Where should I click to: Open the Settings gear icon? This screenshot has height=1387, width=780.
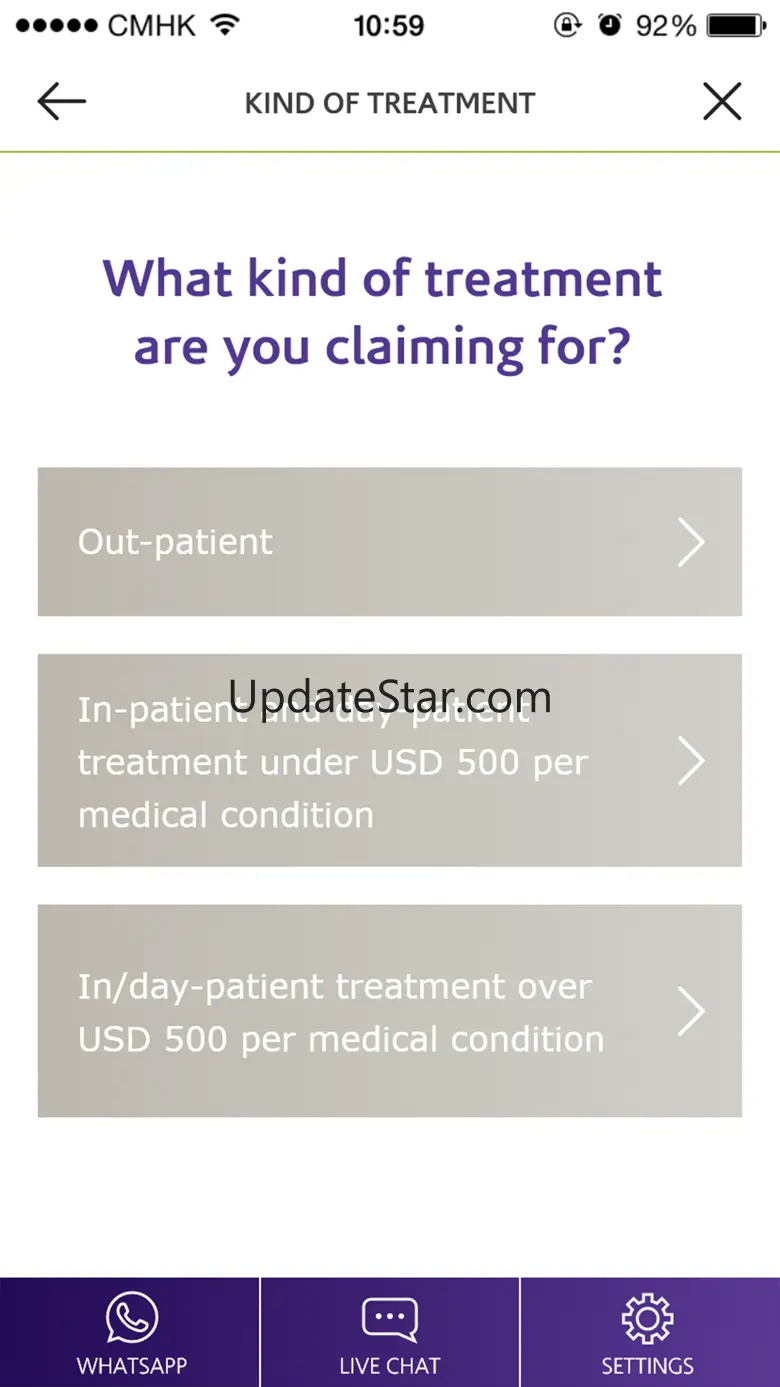pyautogui.click(x=648, y=1318)
